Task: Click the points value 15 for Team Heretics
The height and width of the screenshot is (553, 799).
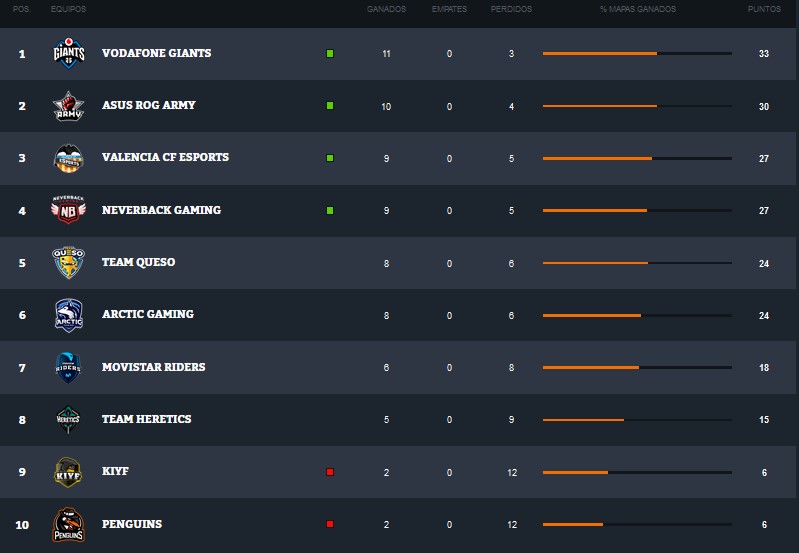Action: (764, 419)
